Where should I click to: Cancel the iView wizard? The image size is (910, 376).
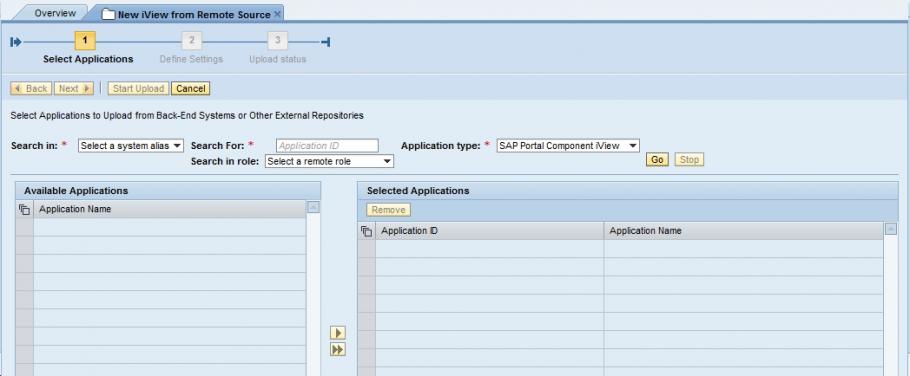point(191,88)
